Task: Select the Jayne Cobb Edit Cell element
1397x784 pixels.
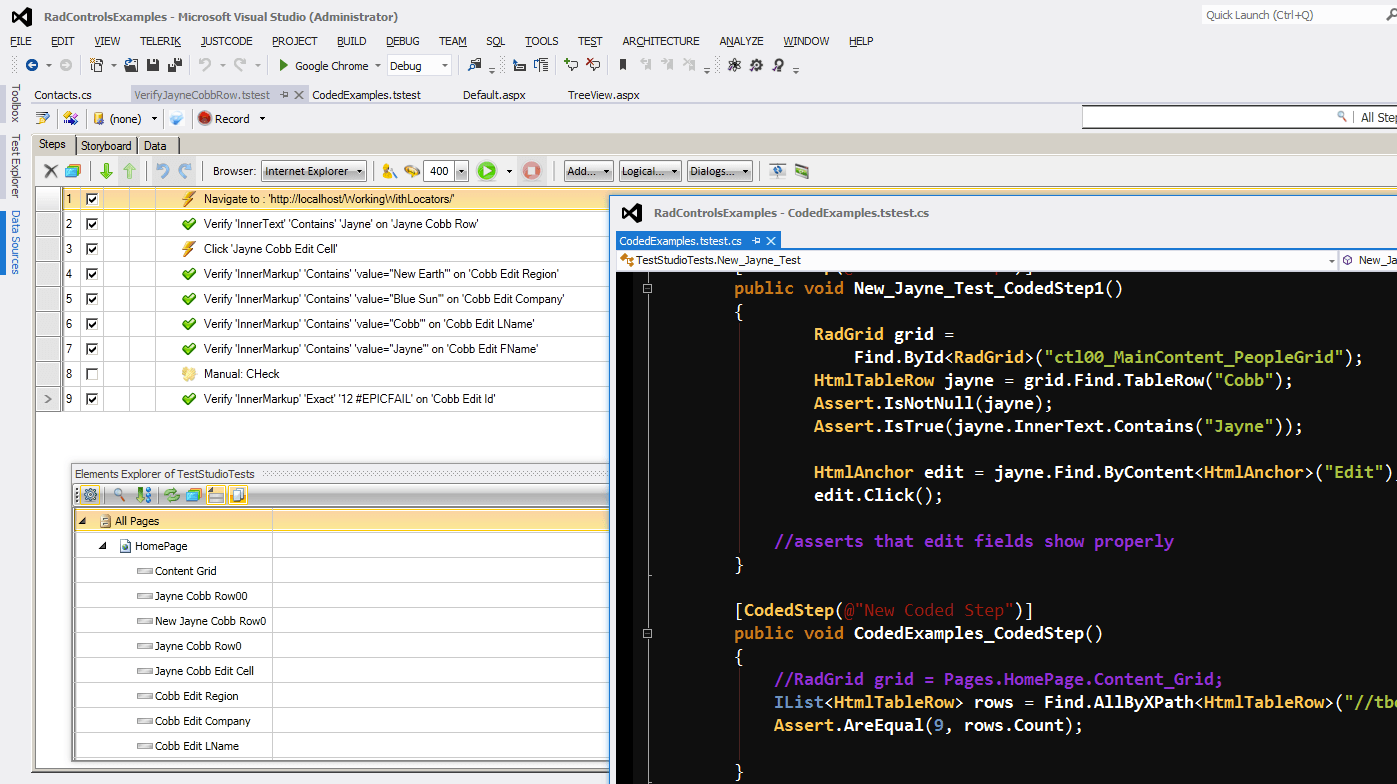Action: click(x=204, y=671)
